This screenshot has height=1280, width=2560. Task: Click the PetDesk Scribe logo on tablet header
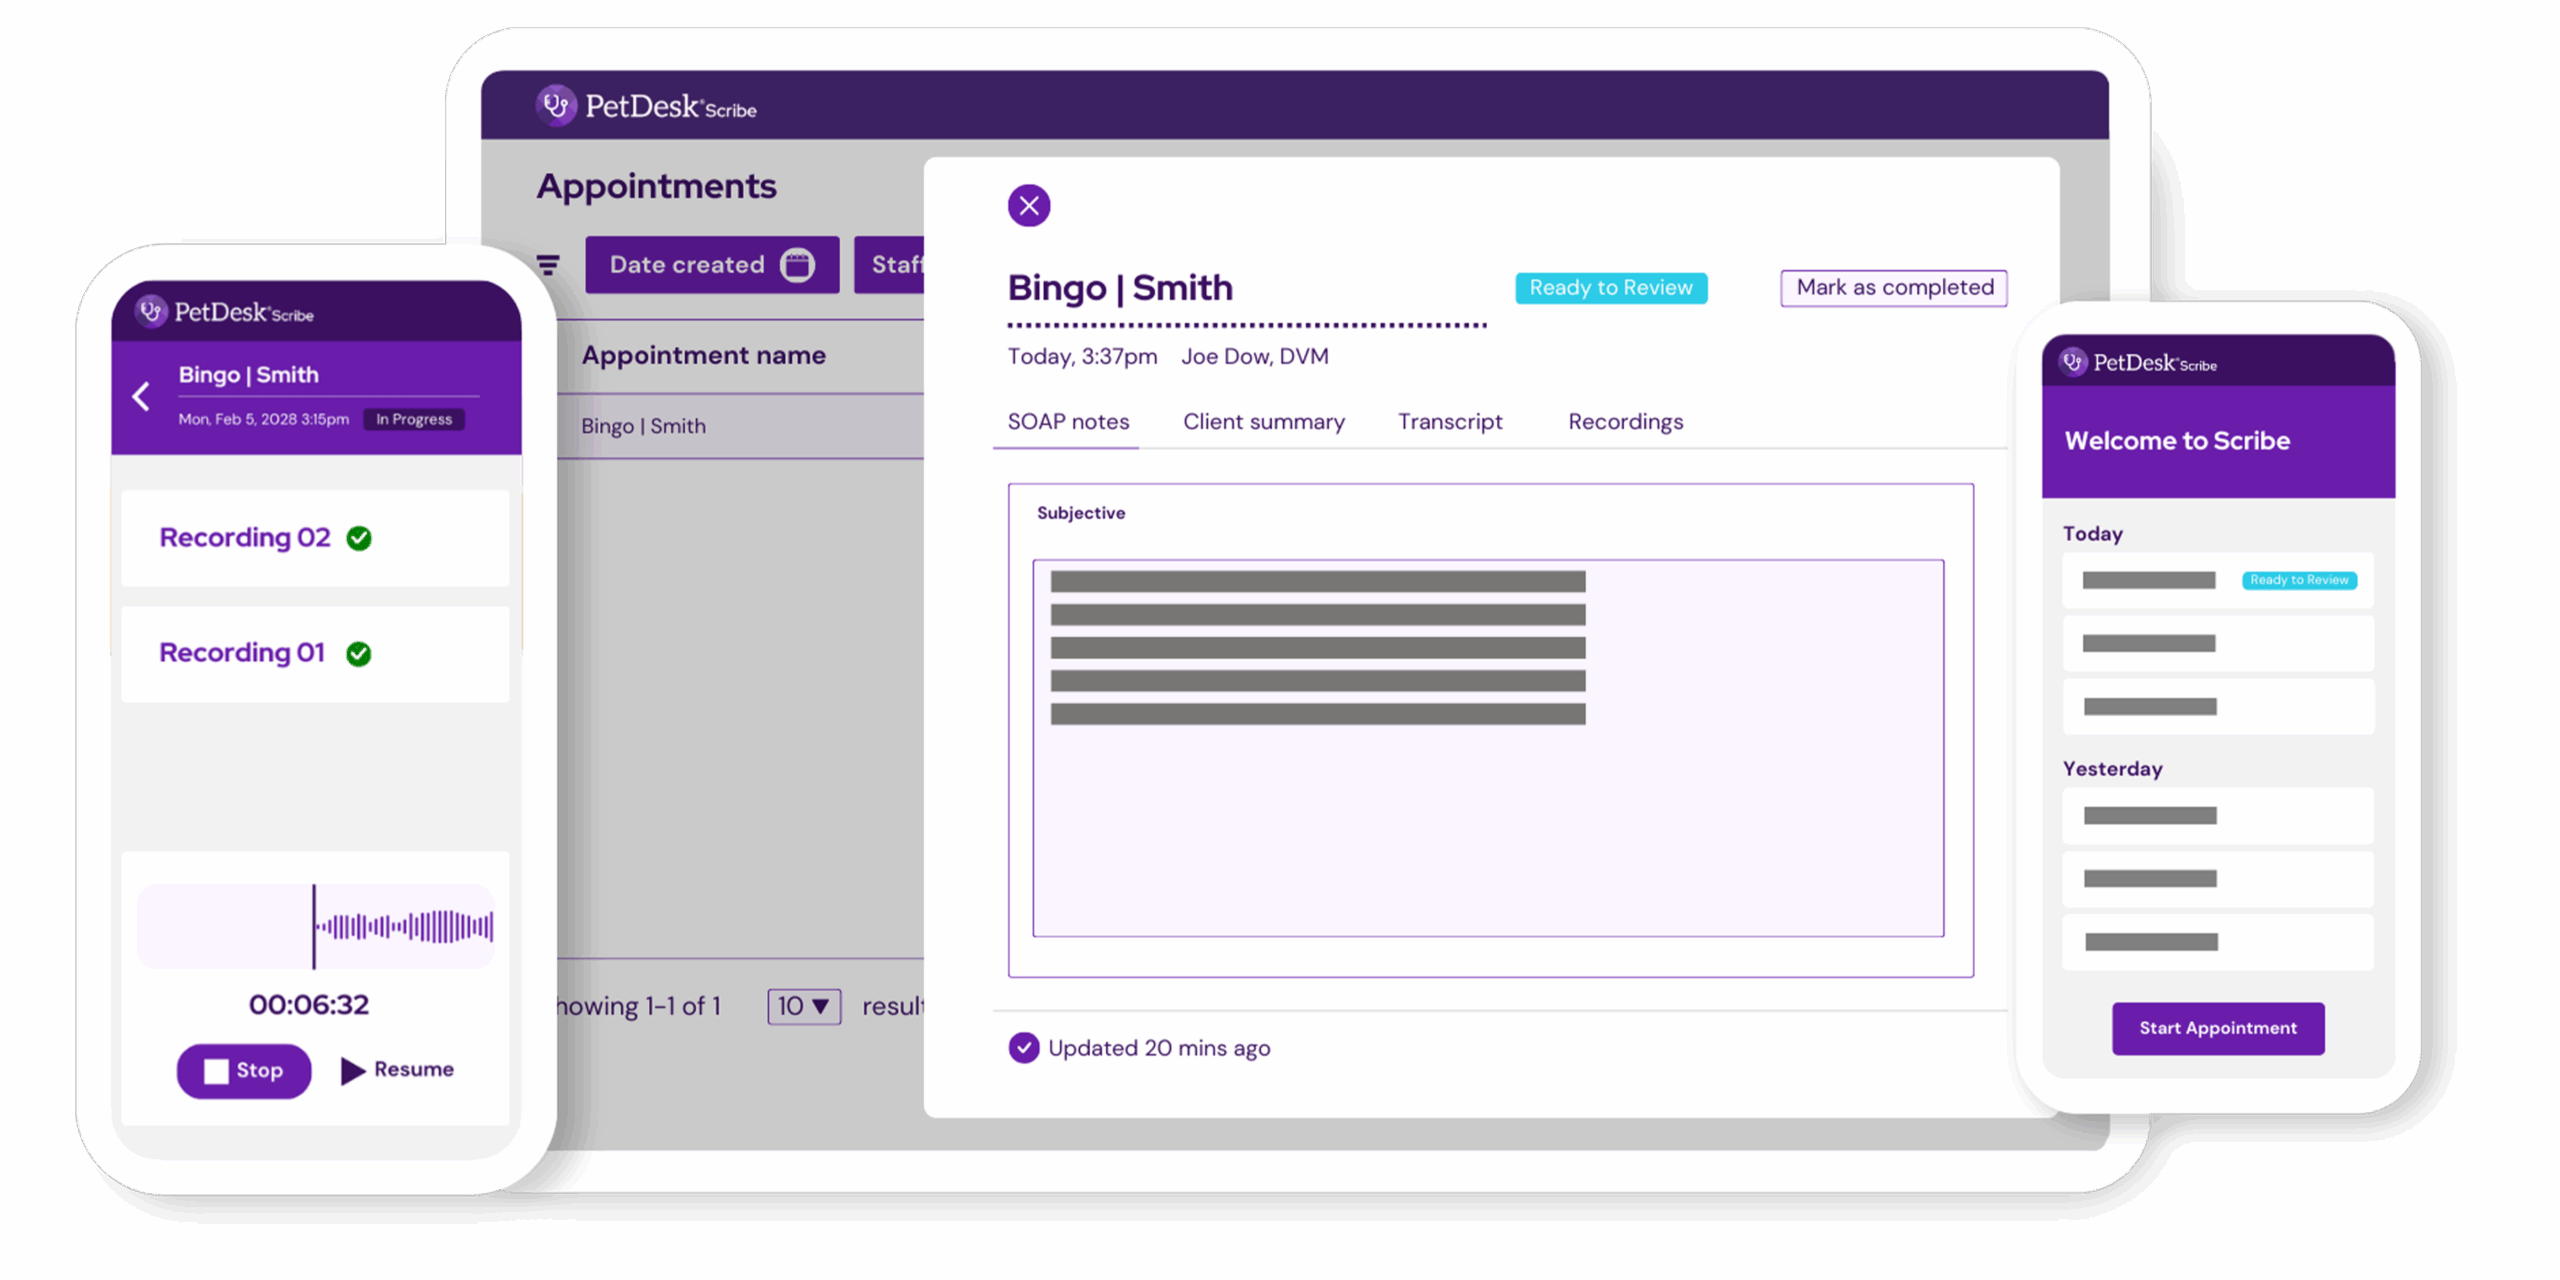pyautogui.click(x=646, y=106)
